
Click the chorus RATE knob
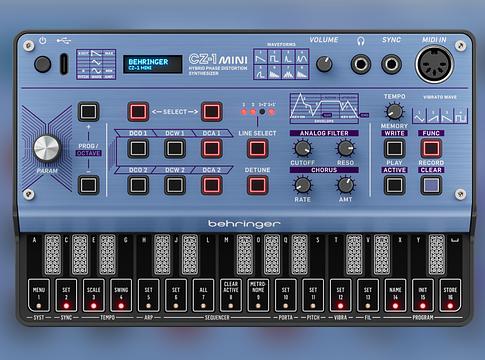(302, 185)
